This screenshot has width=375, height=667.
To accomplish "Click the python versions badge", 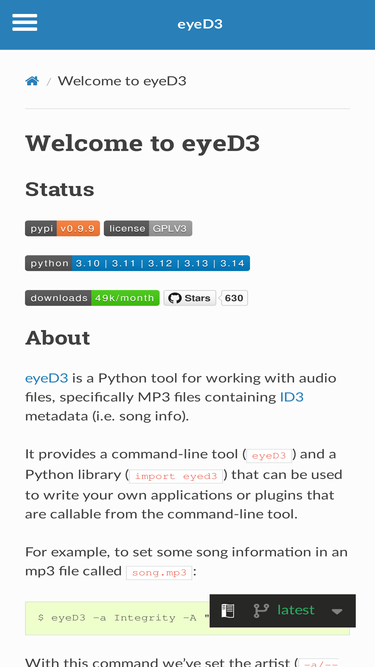I will click(x=137, y=263).
